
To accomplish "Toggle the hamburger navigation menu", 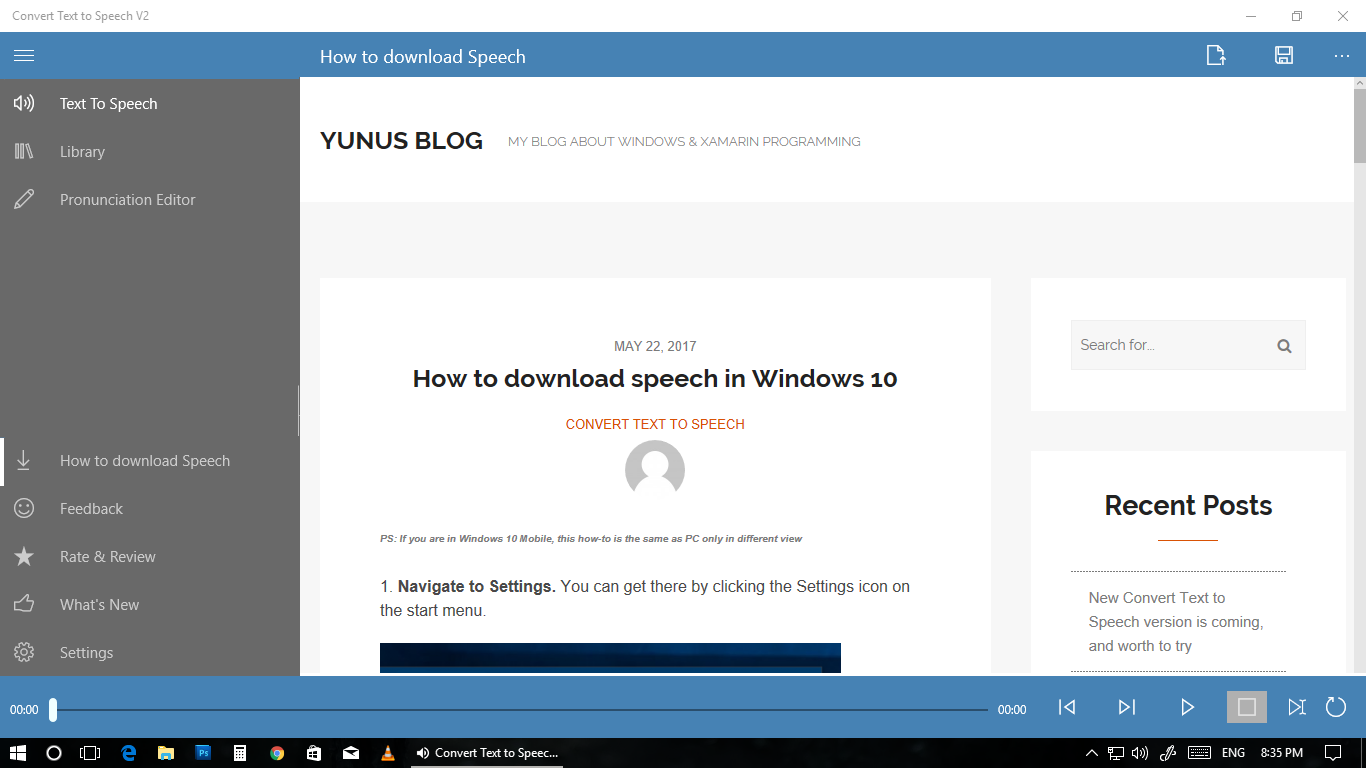I will pyautogui.click(x=24, y=56).
